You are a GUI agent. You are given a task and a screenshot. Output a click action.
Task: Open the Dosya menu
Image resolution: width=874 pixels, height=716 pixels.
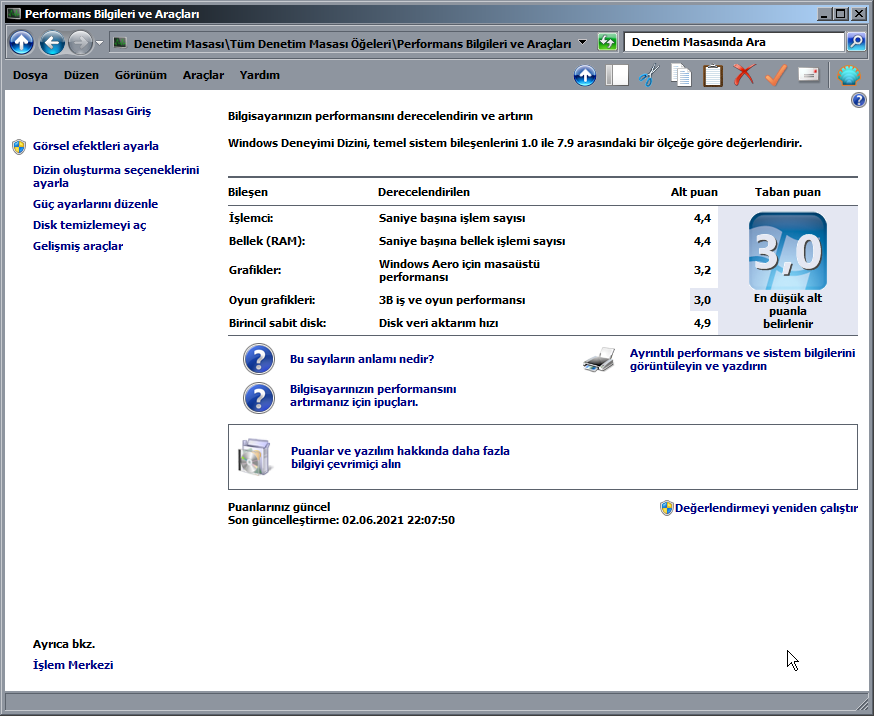30,75
